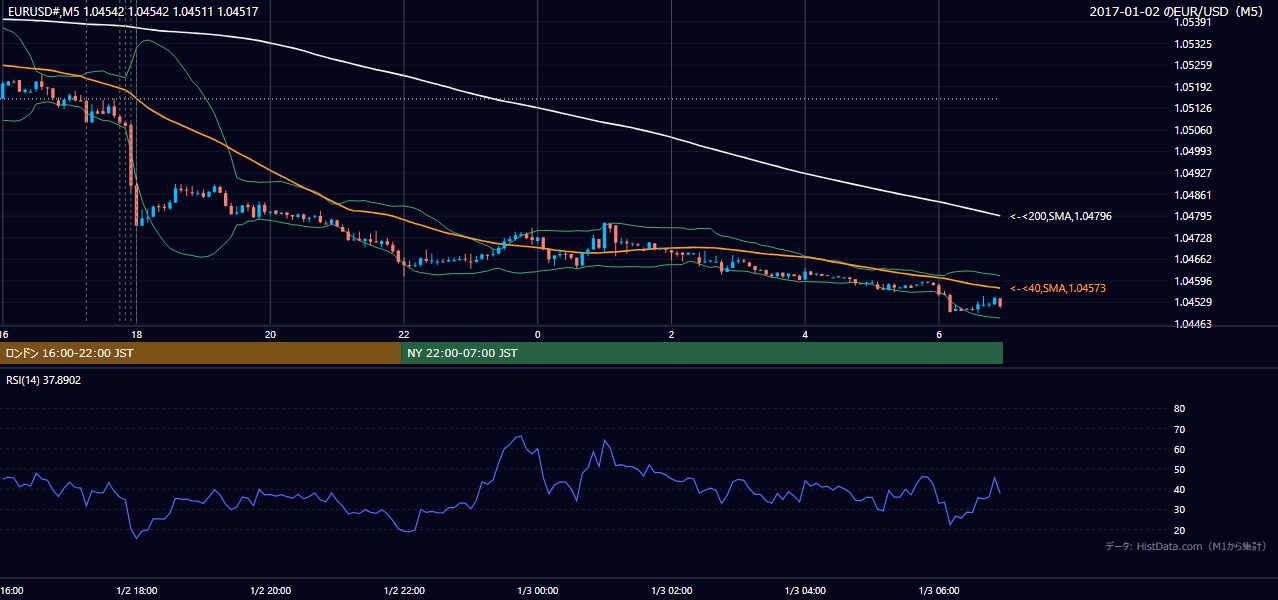This screenshot has width=1278, height=600.
Task: Click the RSI level 80 label
Action: [x=1179, y=409]
